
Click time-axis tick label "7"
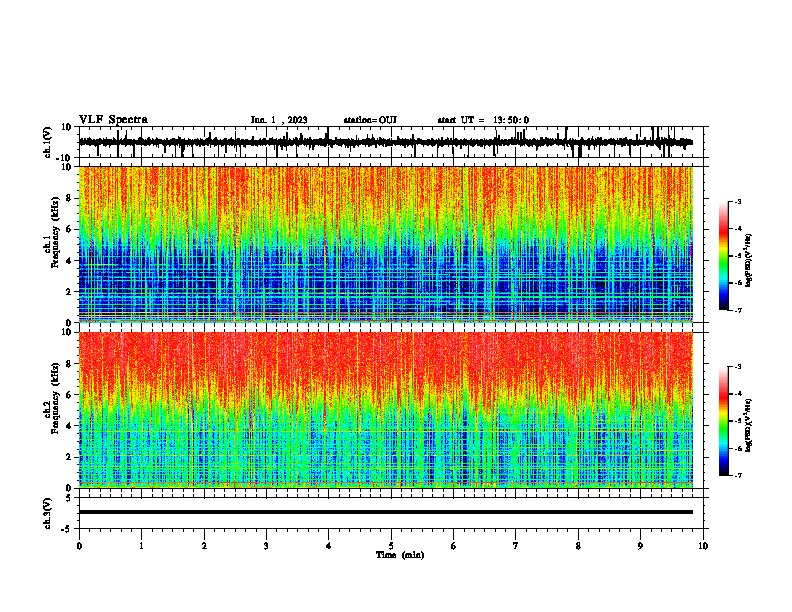point(516,546)
